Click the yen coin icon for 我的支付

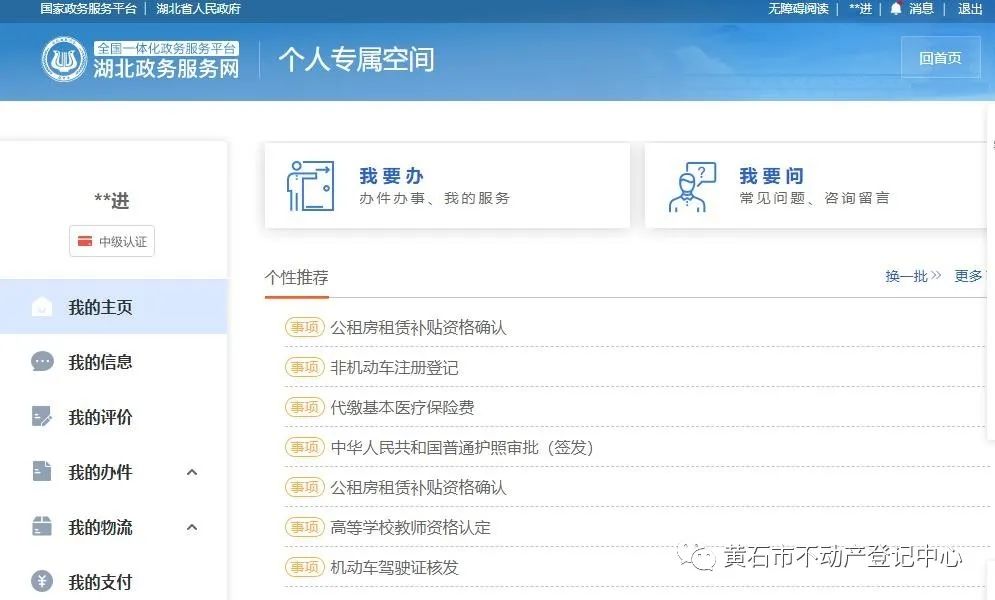[x=42, y=581]
